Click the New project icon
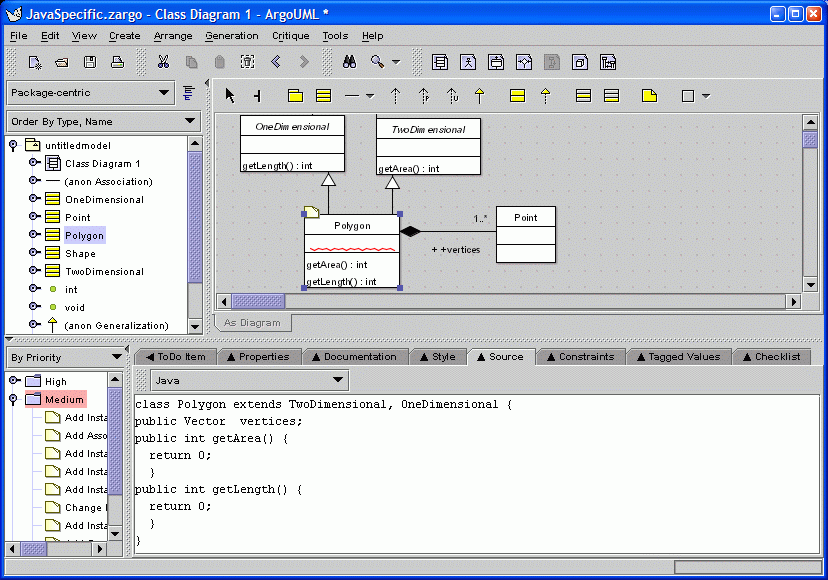This screenshot has height=580, width=828. point(35,62)
